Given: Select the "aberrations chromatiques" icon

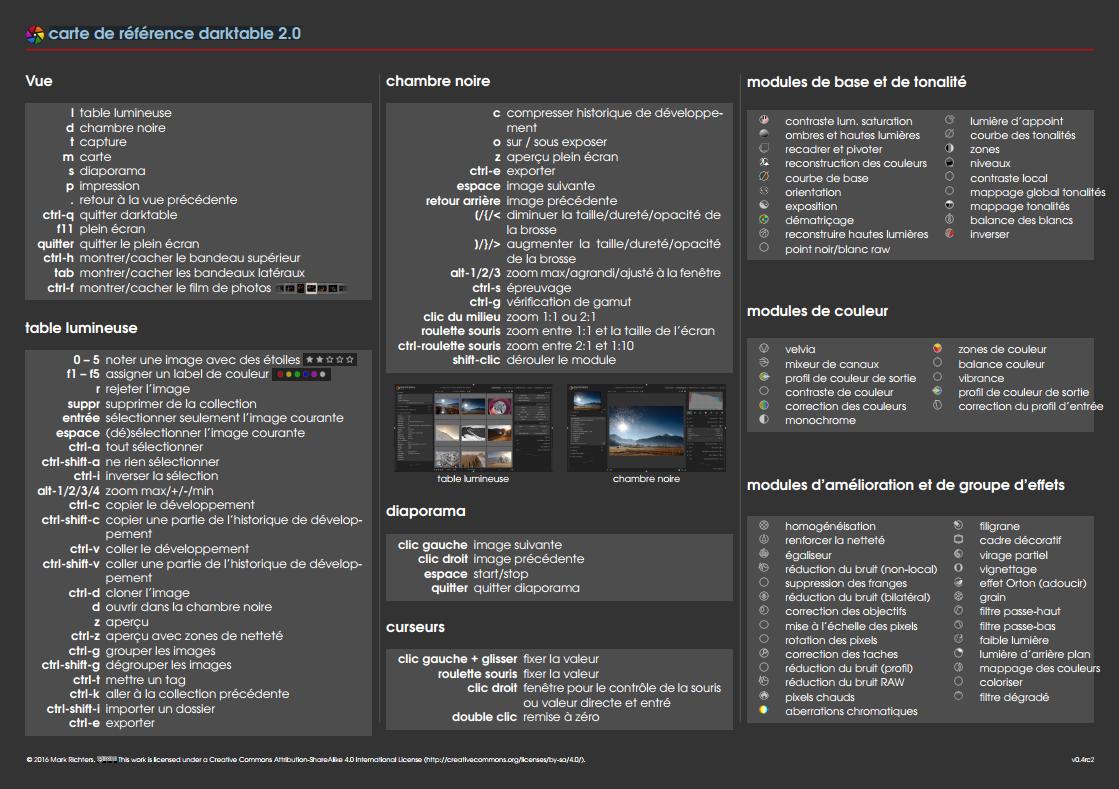Looking at the screenshot, I should 764,711.
